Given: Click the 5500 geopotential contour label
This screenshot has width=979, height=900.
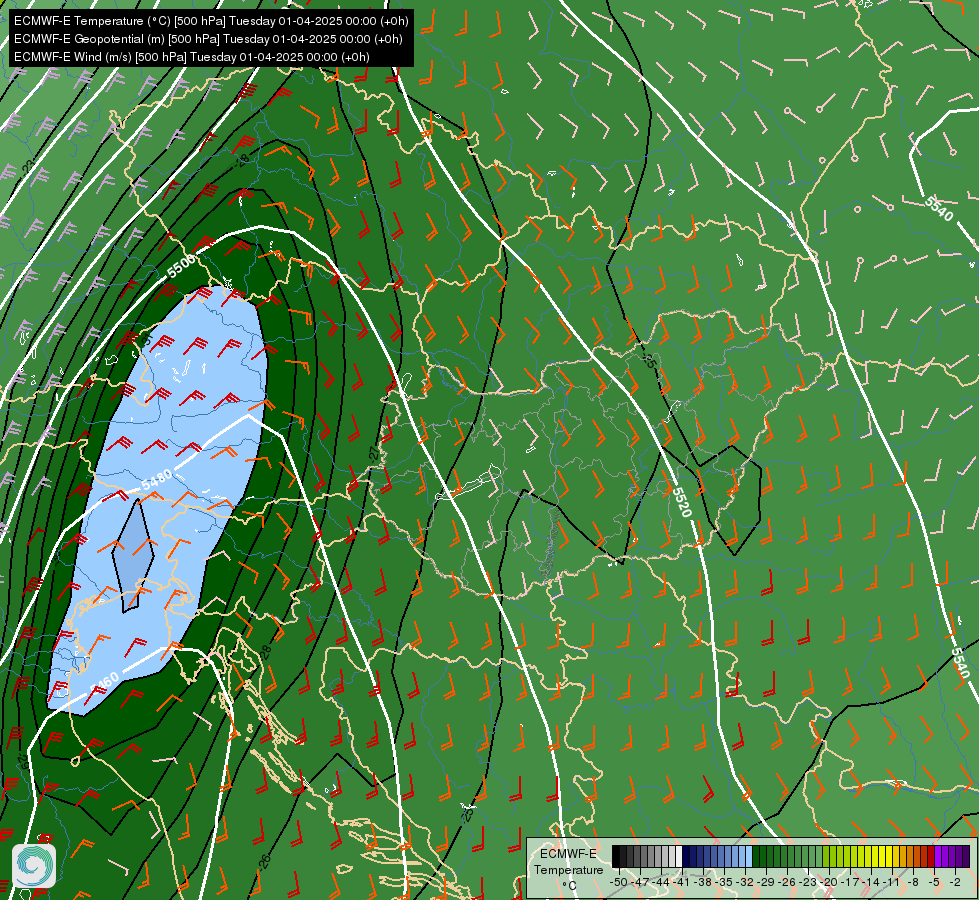Looking at the screenshot, I should click(x=181, y=265).
